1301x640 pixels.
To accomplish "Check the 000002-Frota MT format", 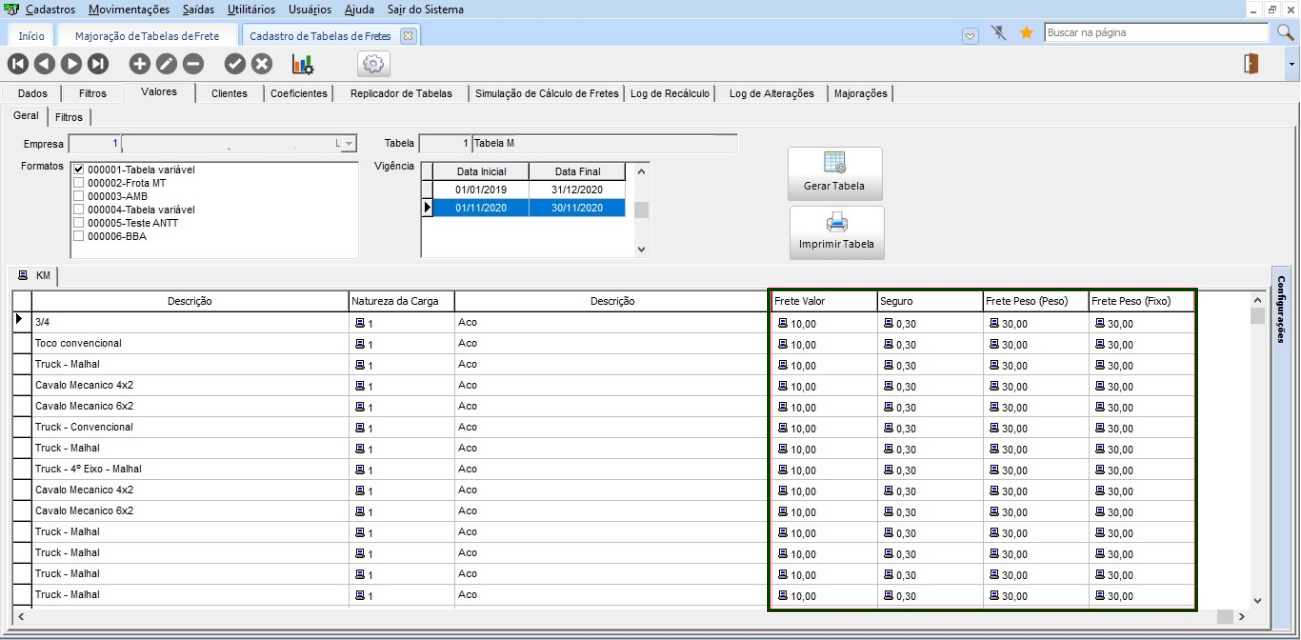I will (79, 183).
